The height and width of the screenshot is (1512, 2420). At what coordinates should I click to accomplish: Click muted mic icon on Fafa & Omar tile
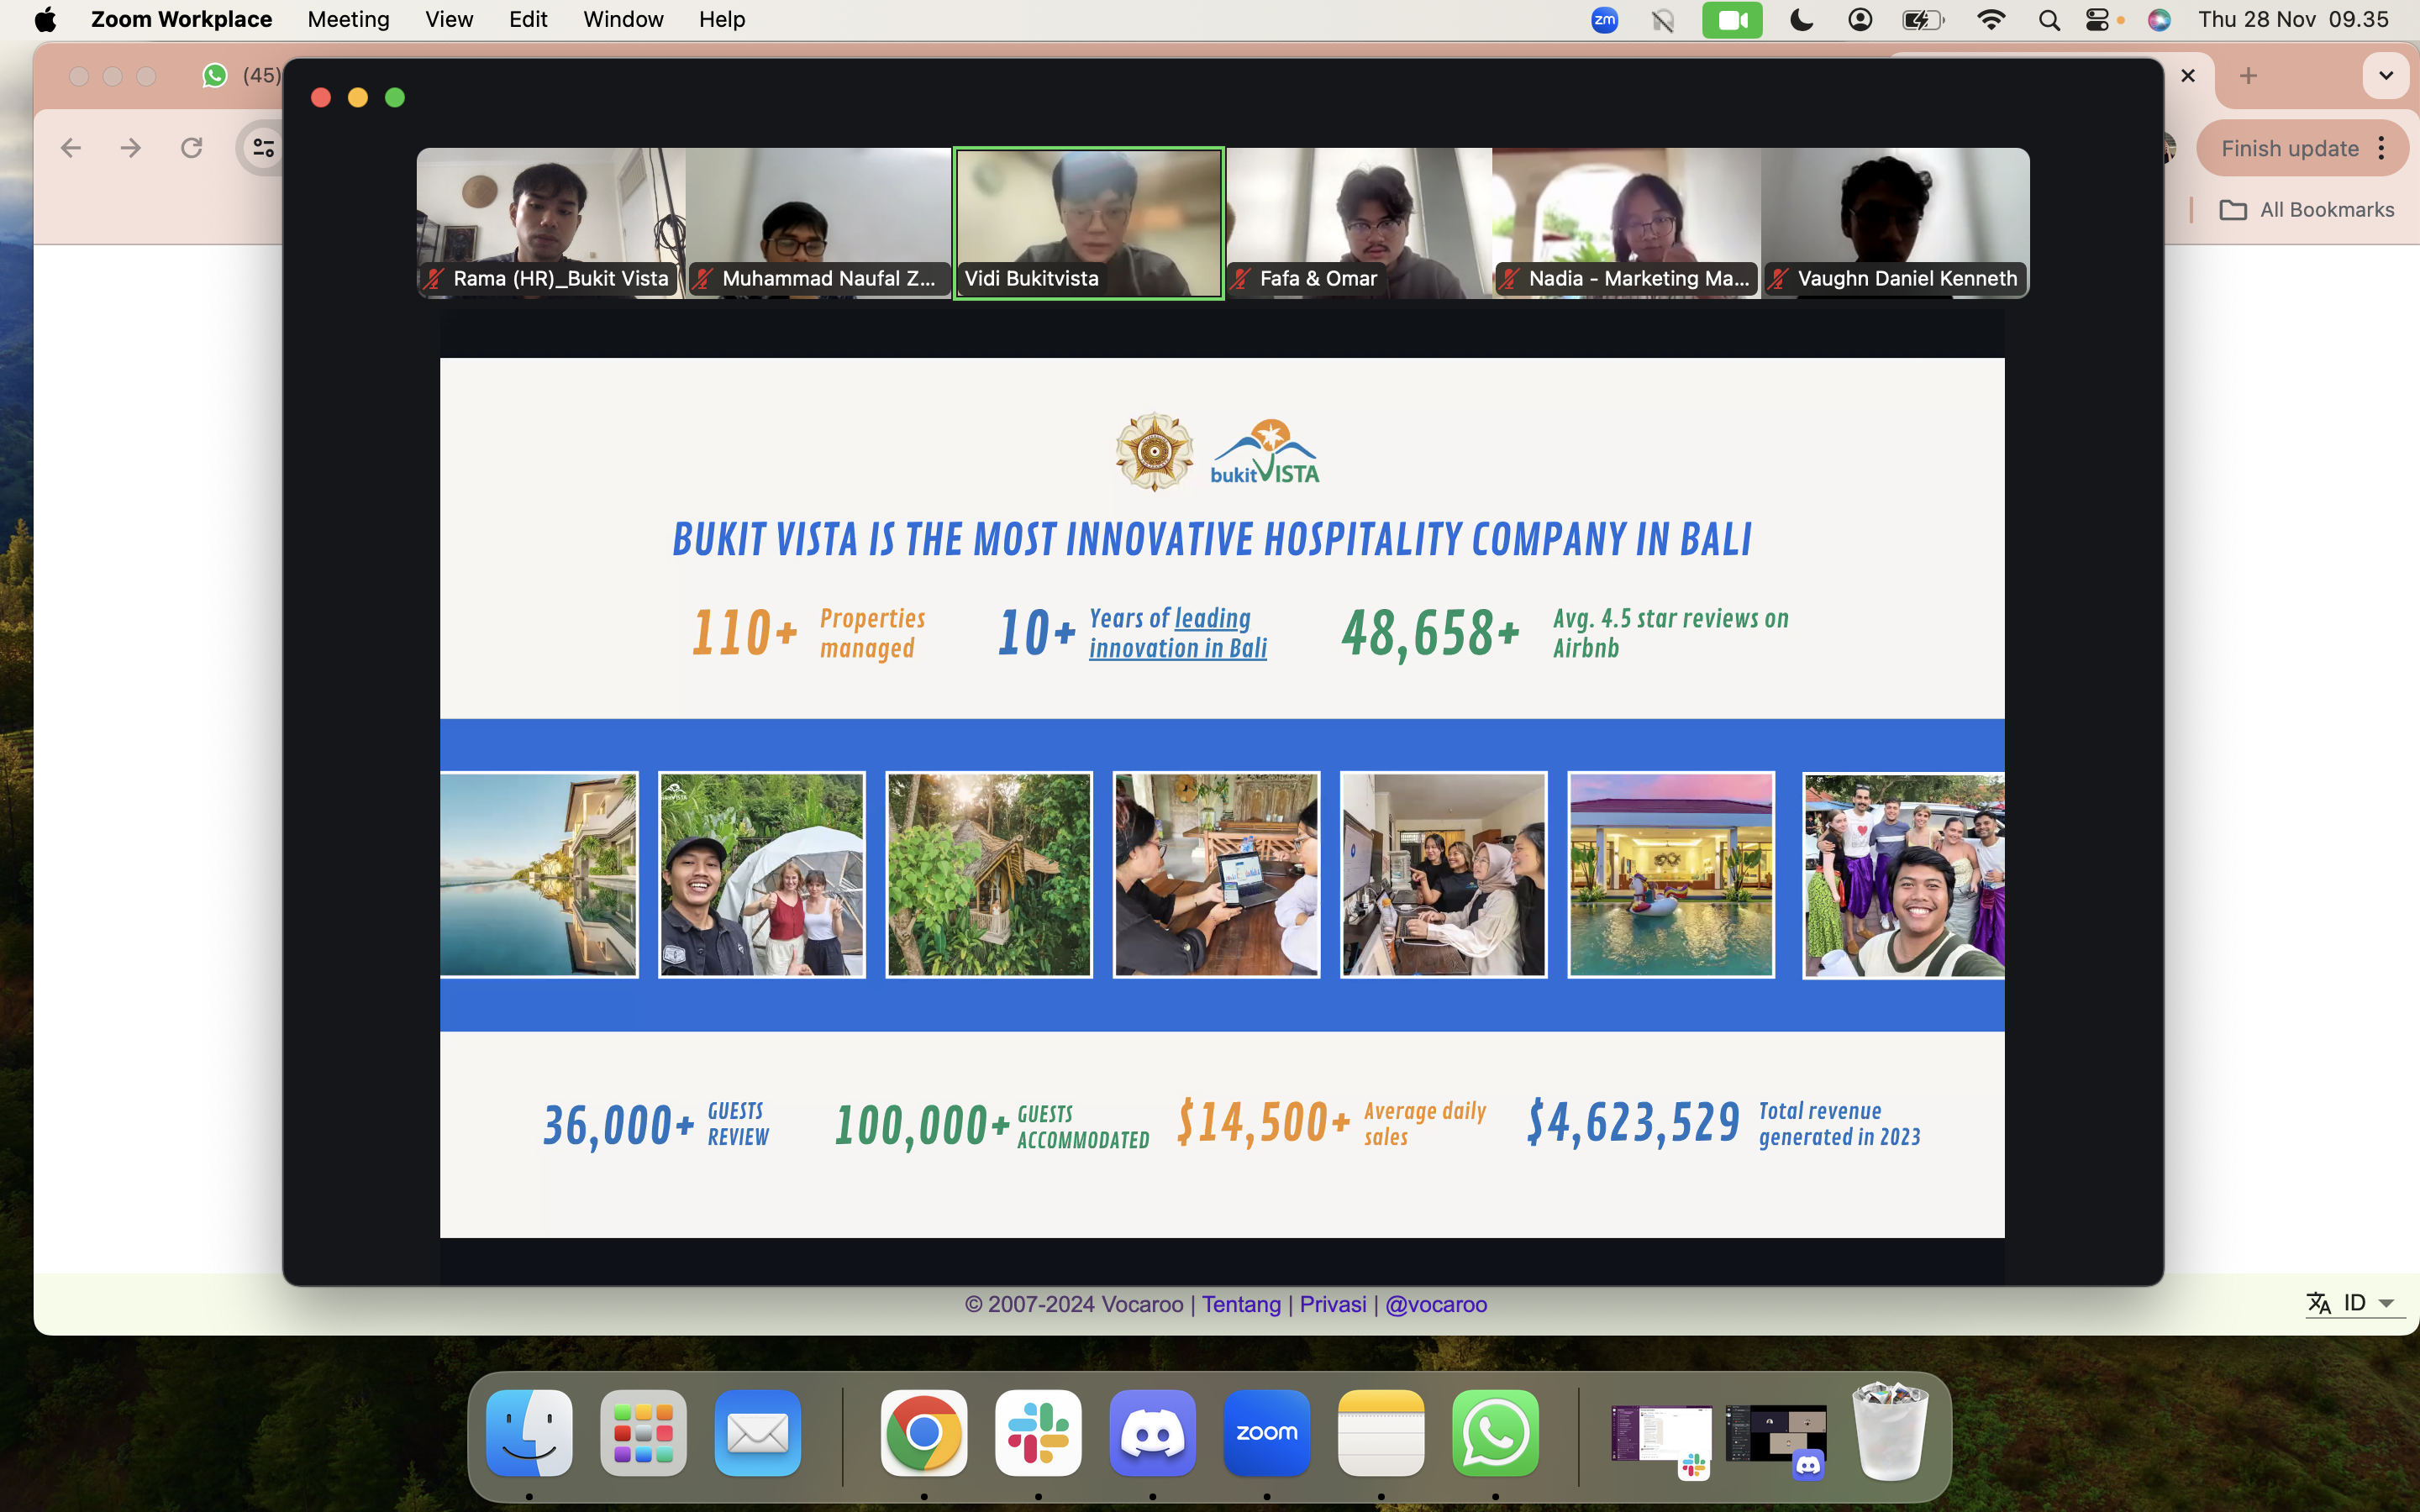point(1241,279)
